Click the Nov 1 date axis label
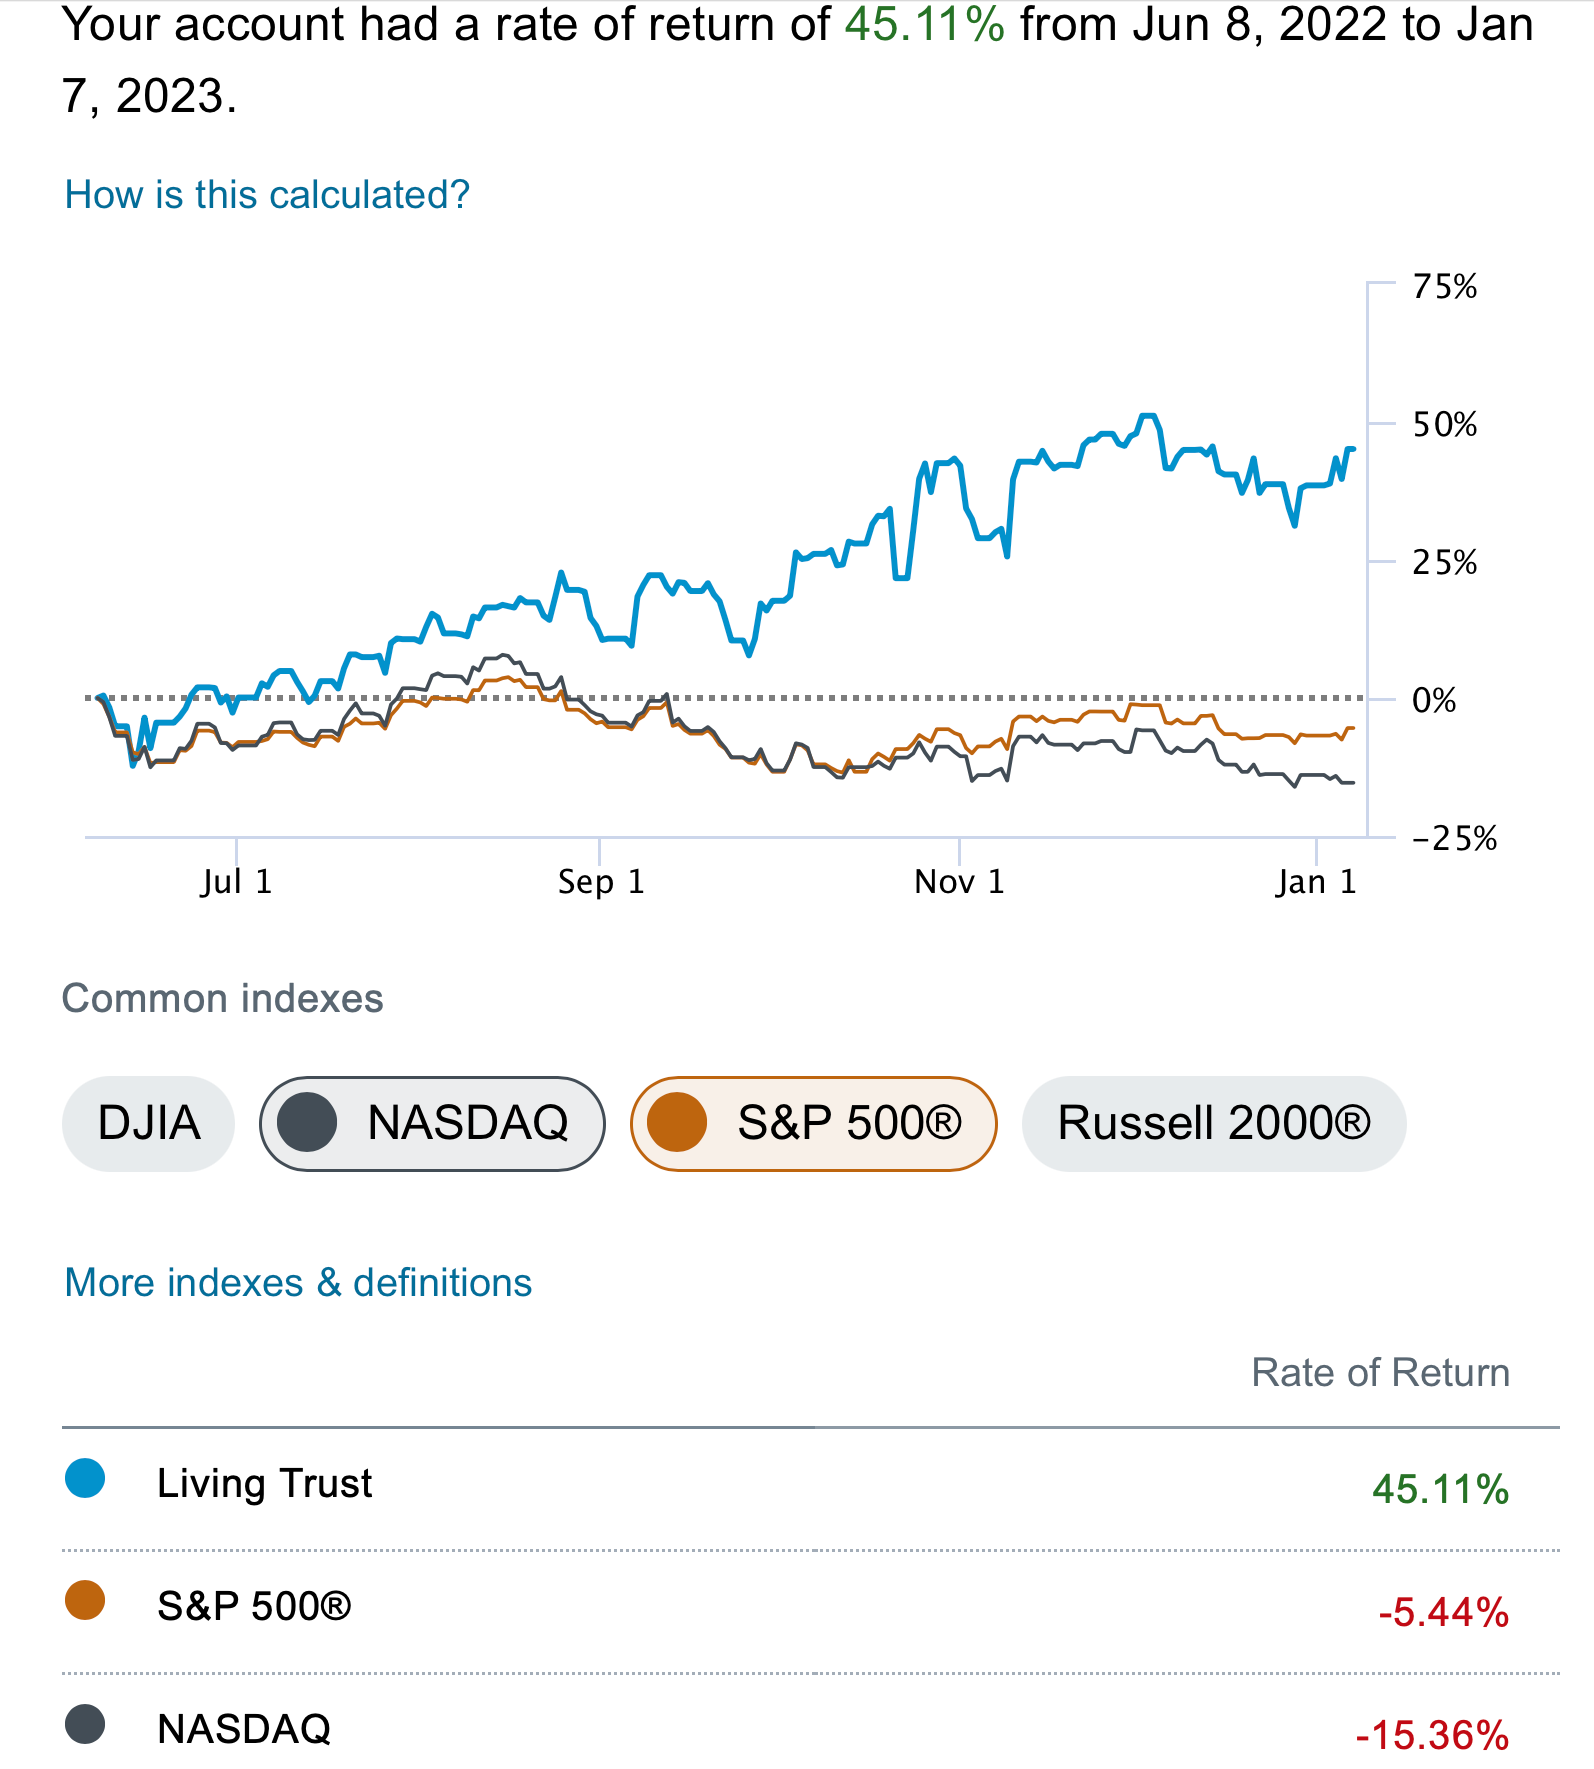Image resolution: width=1594 pixels, height=1769 pixels. pyautogui.click(x=958, y=882)
